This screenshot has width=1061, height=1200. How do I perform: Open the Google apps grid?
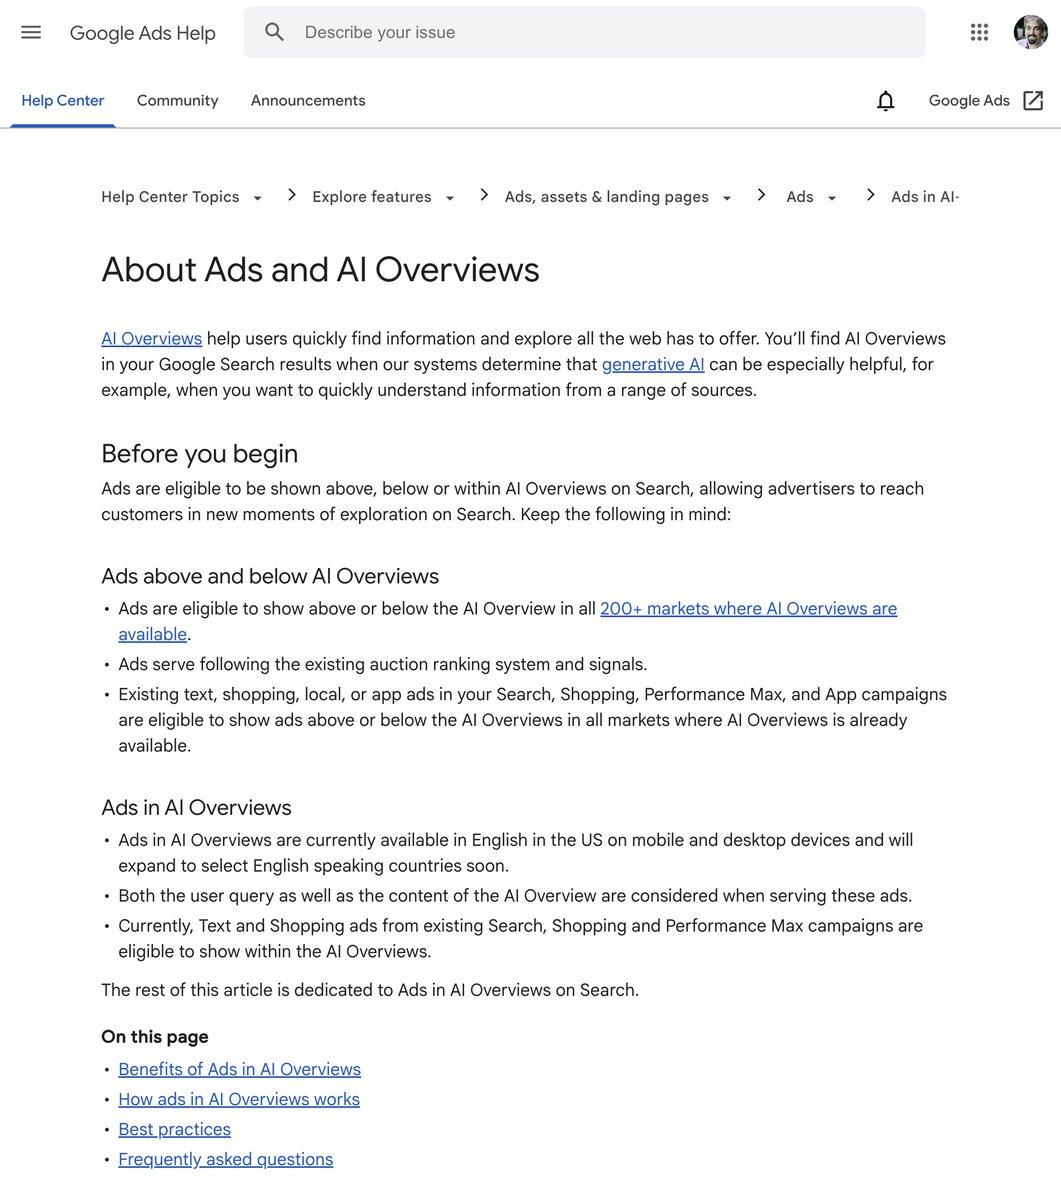979,32
